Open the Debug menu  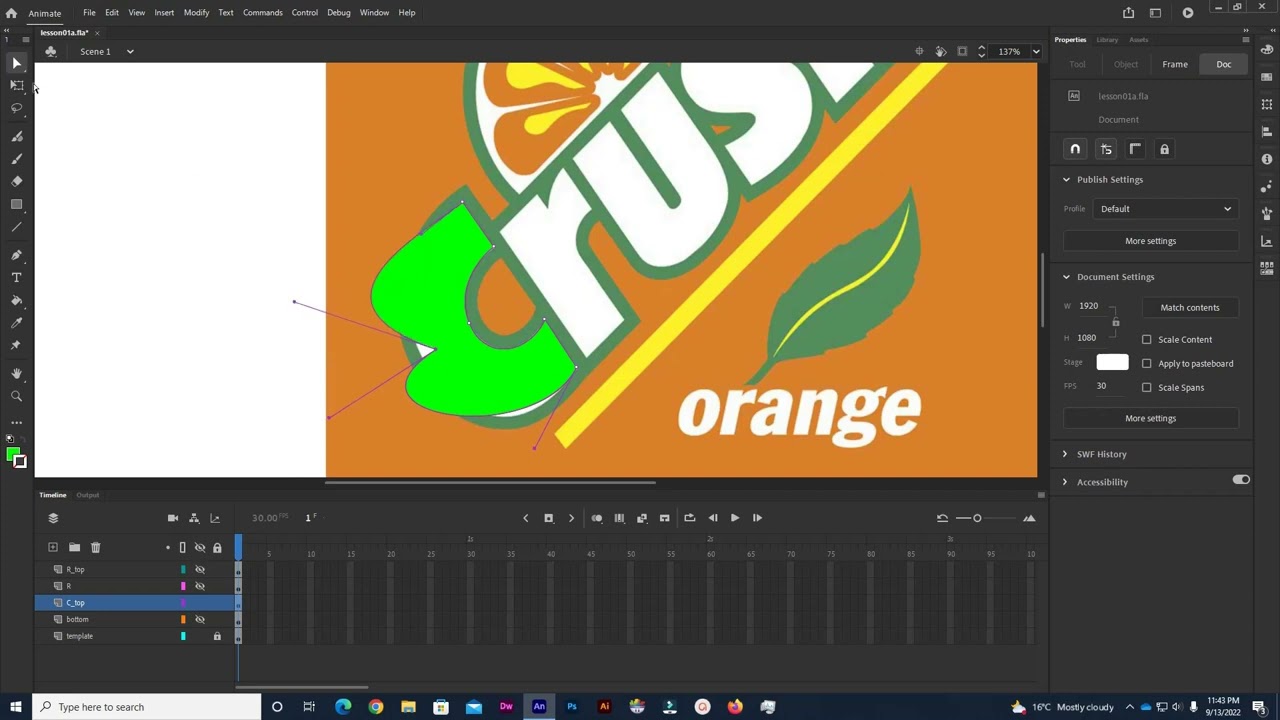coord(338,12)
